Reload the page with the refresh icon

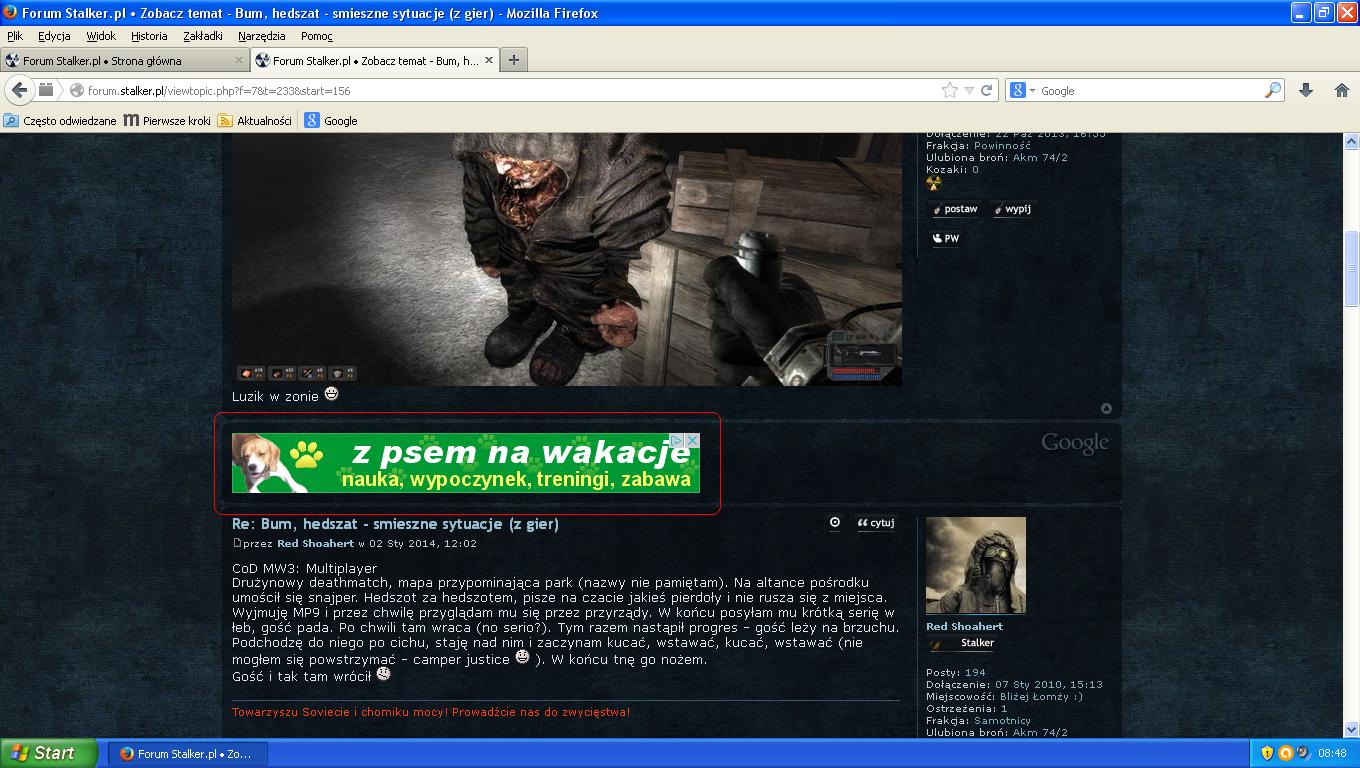(986, 90)
